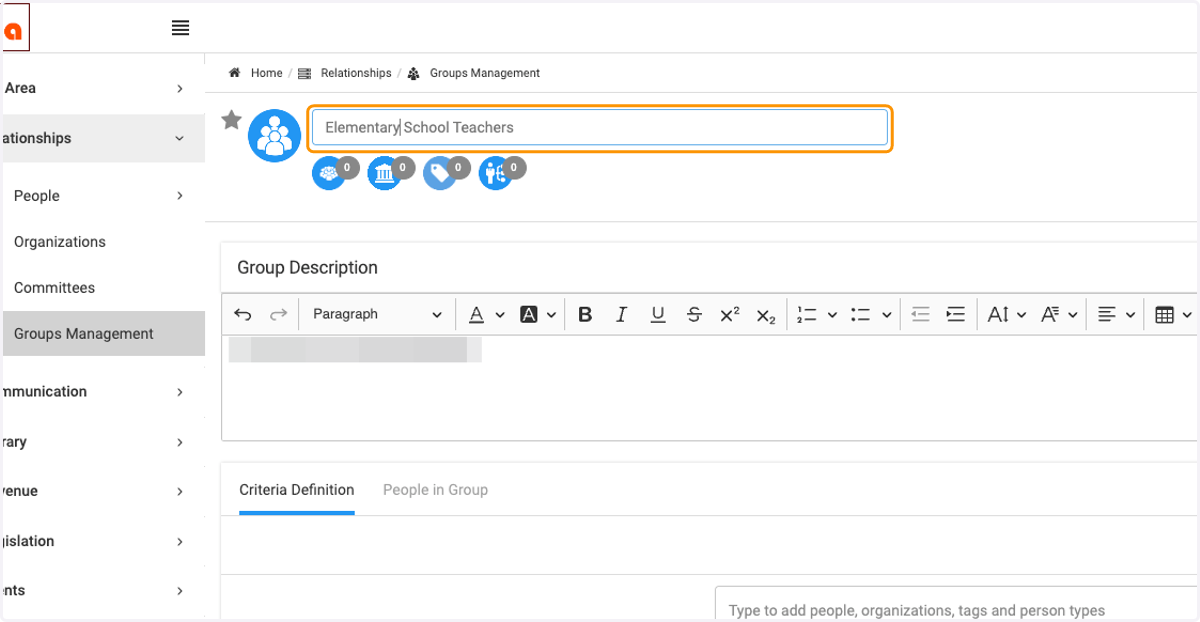The width and height of the screenshot is (1200, 622).
Task: Click the Groups Management breadcrumb
Action: pos(485,73)
